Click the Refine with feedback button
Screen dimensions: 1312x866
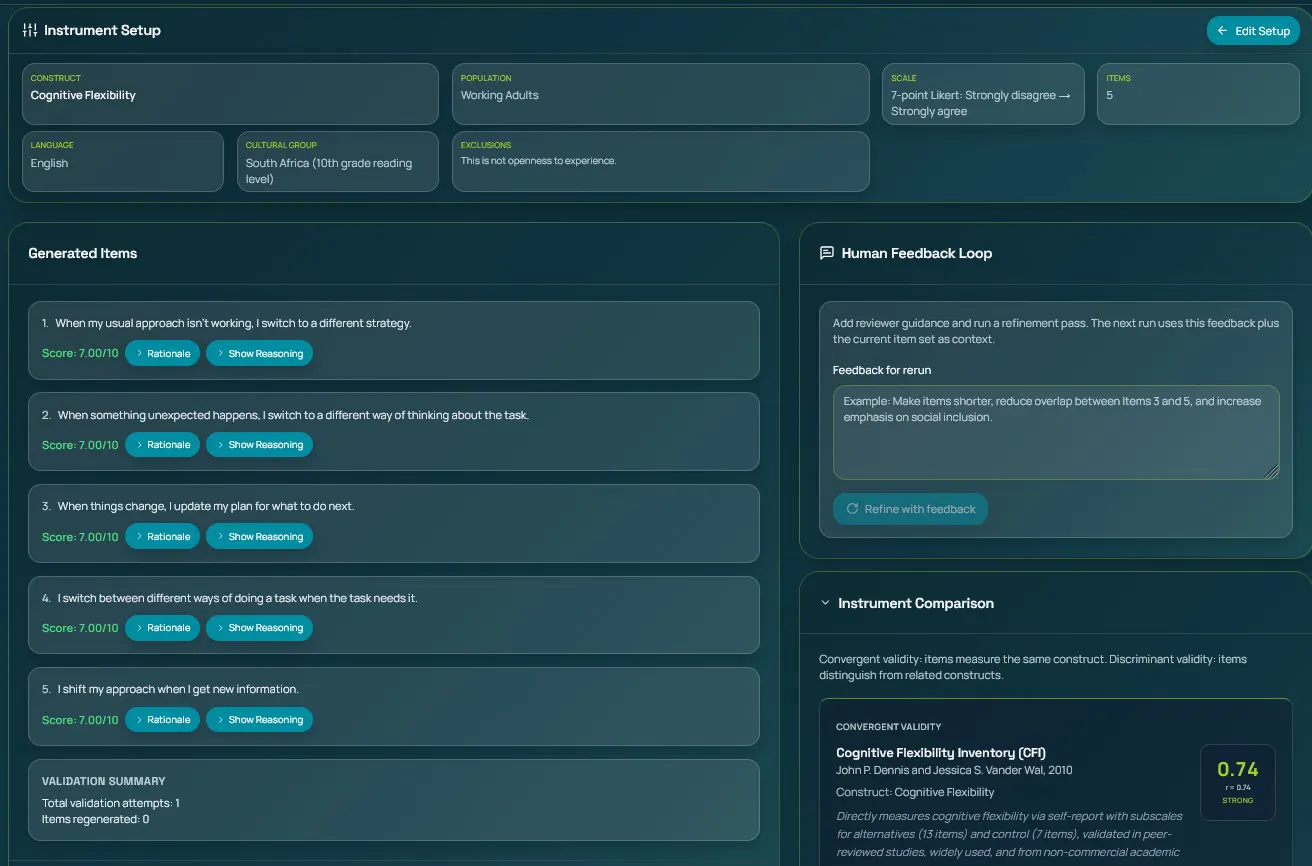pos(910,509)
